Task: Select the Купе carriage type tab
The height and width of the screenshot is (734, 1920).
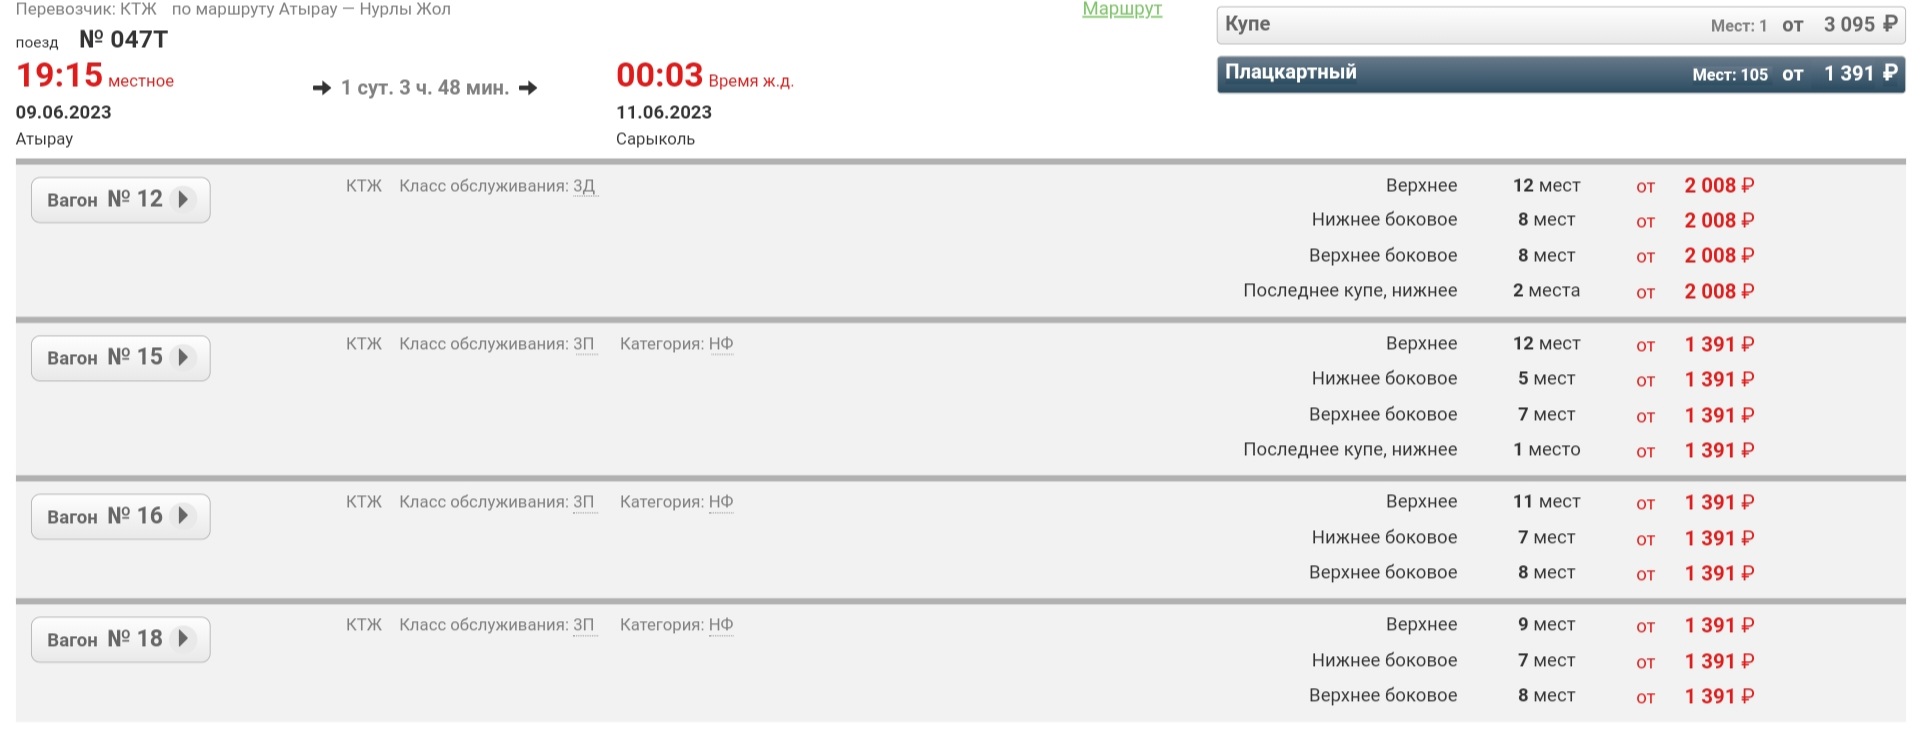Action: click(x=1560, y=25)
